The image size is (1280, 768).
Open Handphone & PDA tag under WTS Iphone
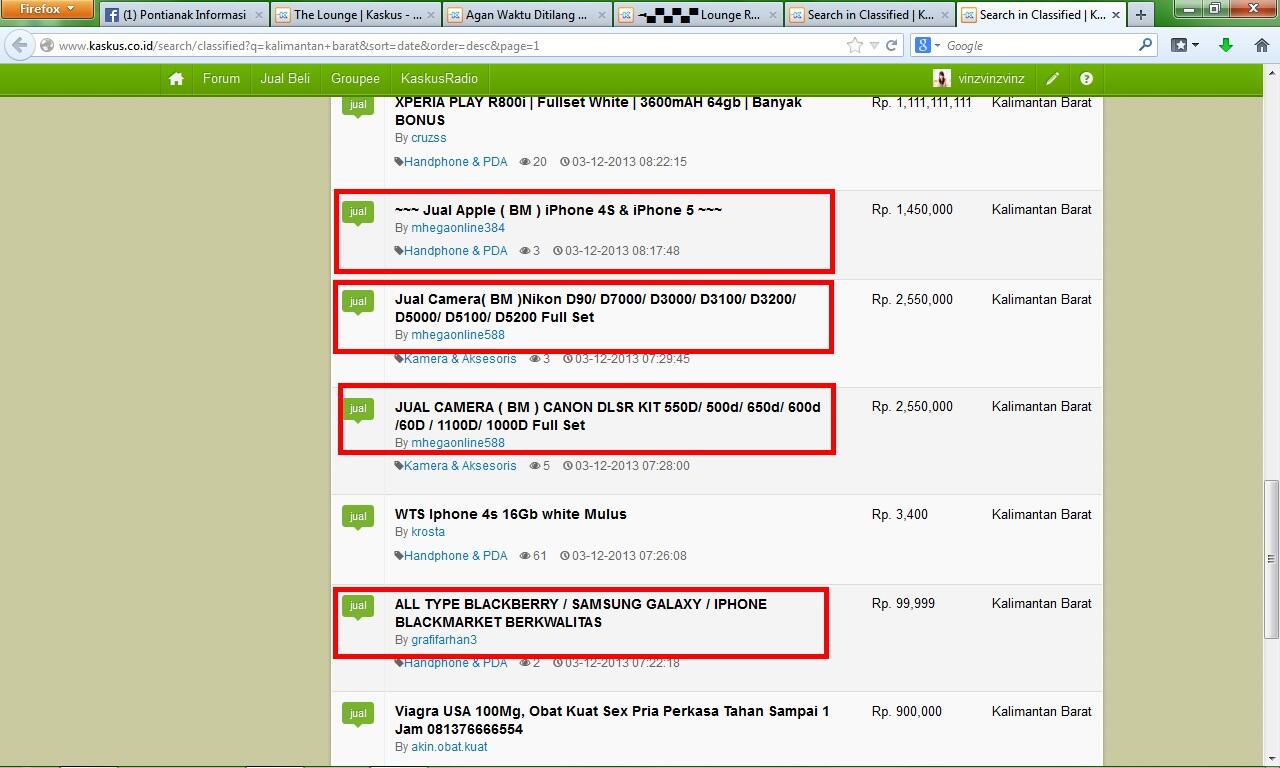click(455, 556)
